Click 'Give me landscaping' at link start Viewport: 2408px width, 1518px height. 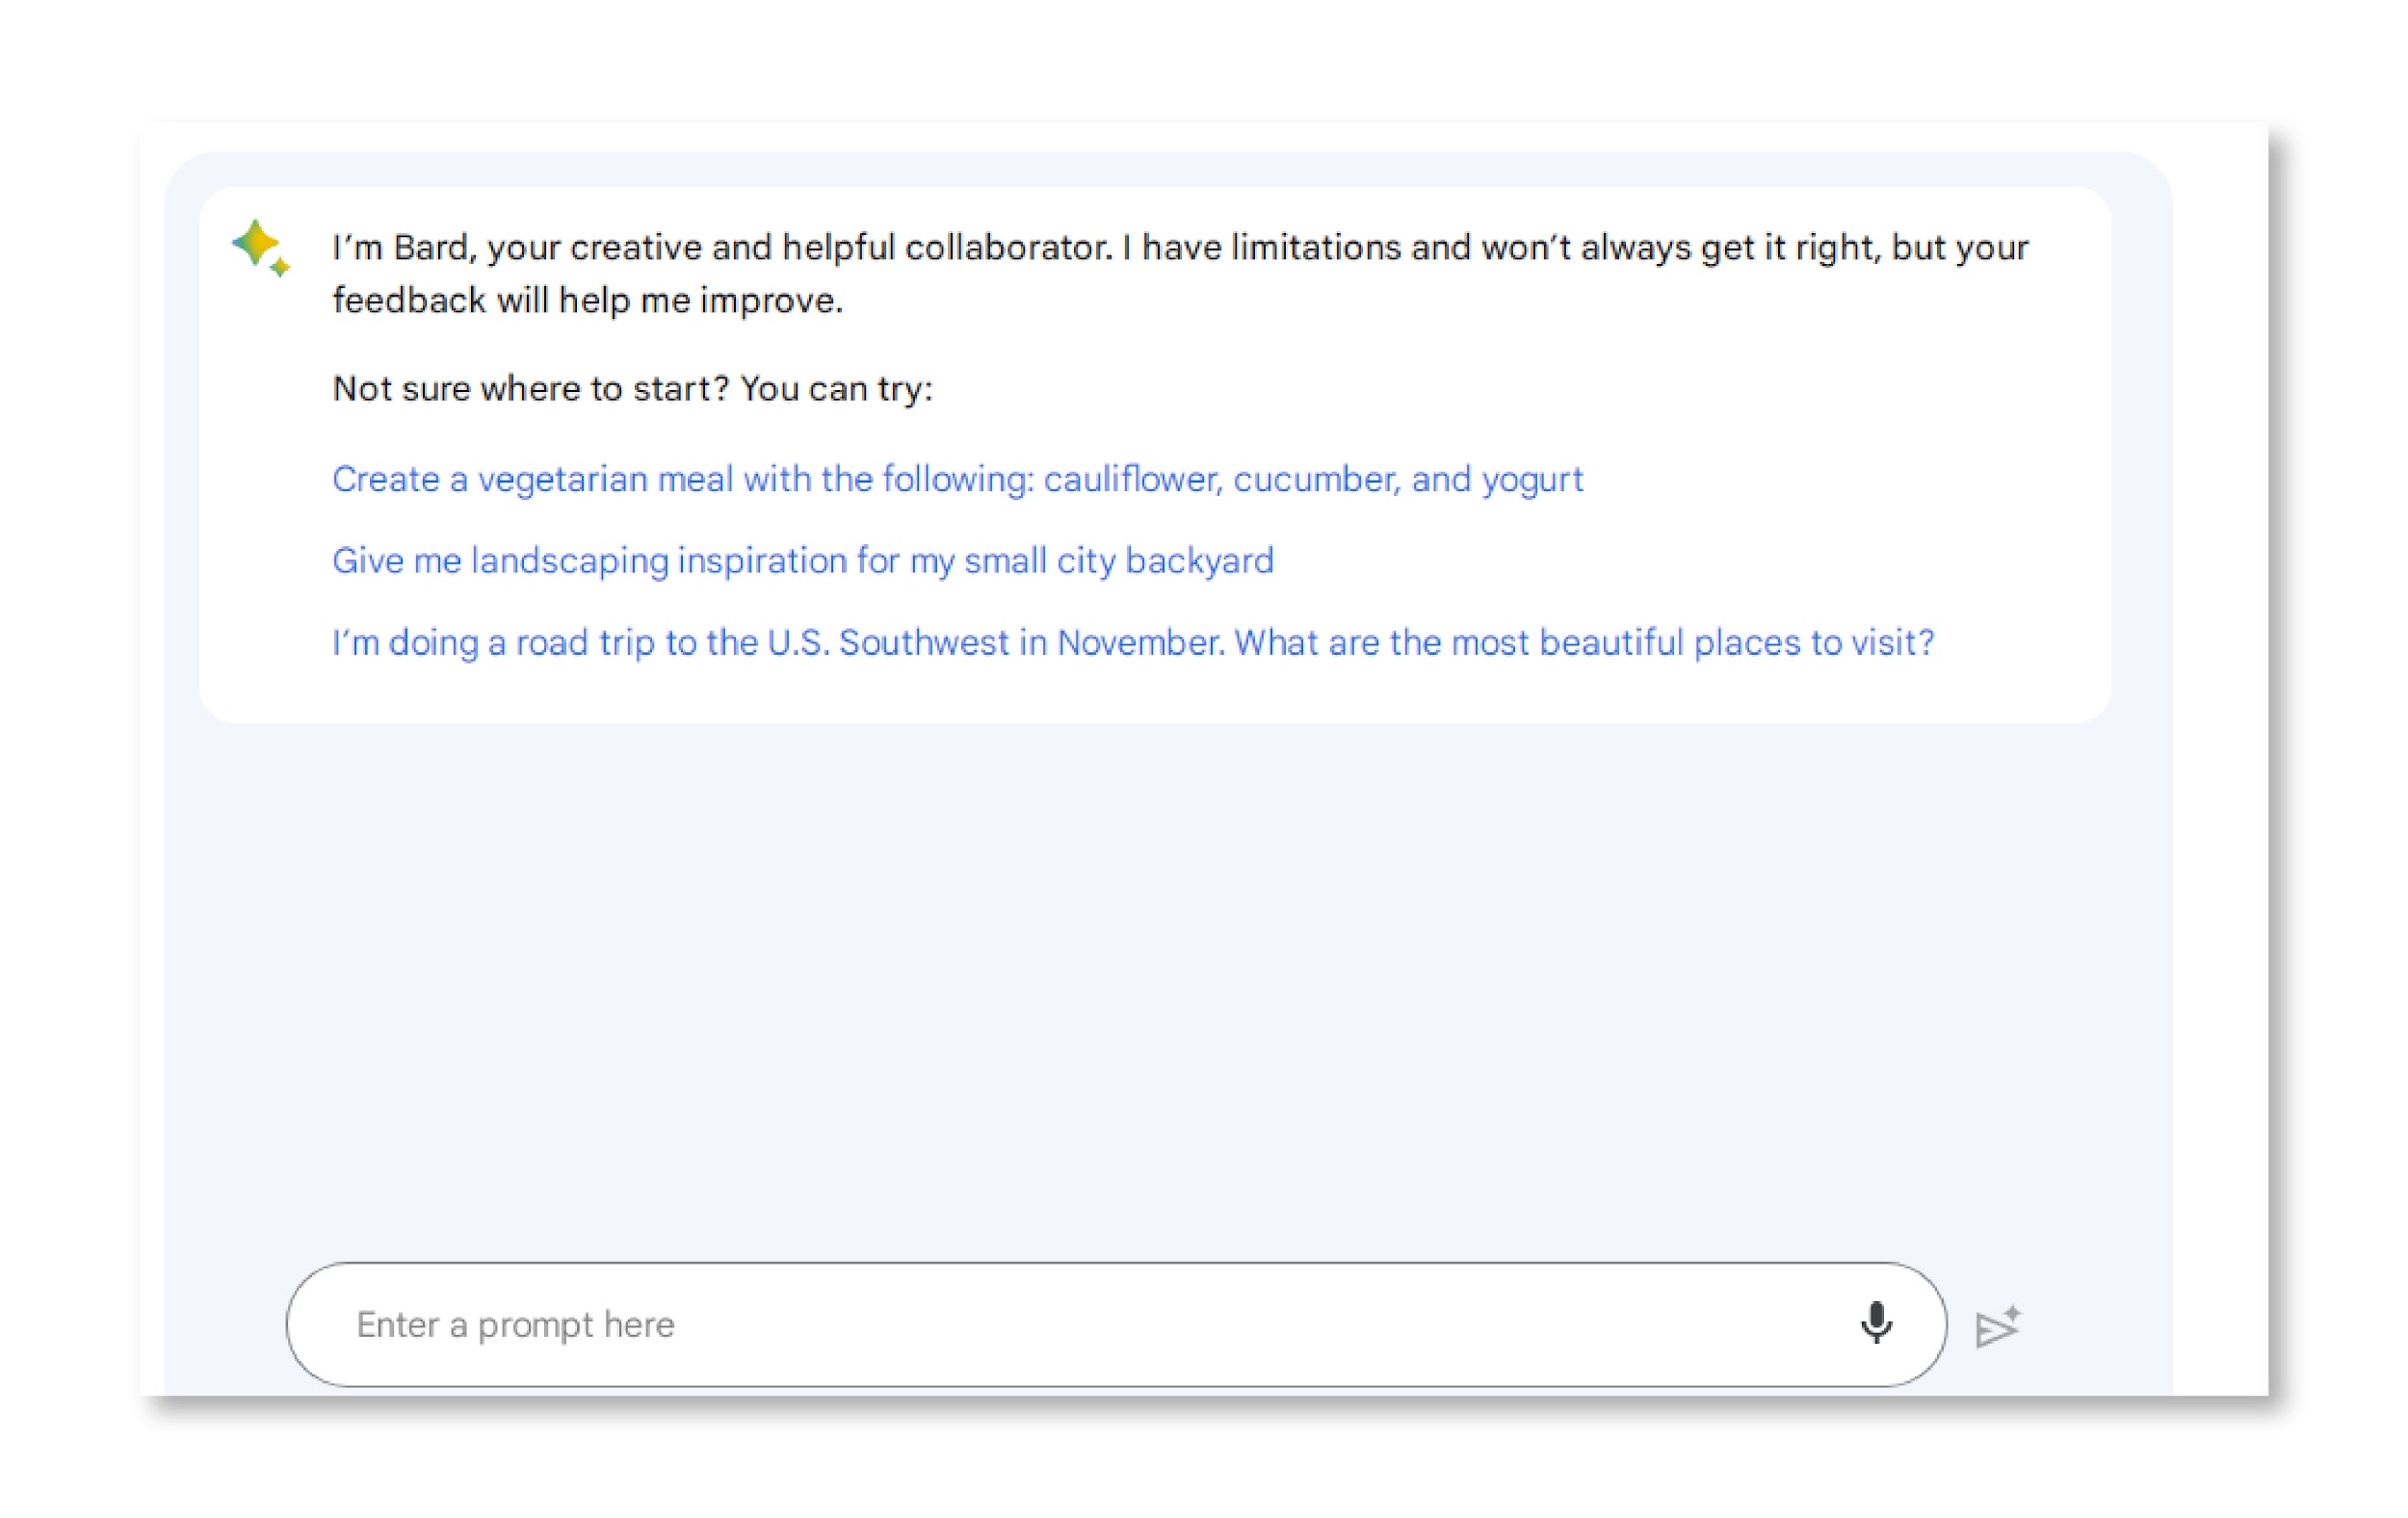pos(500,561)
